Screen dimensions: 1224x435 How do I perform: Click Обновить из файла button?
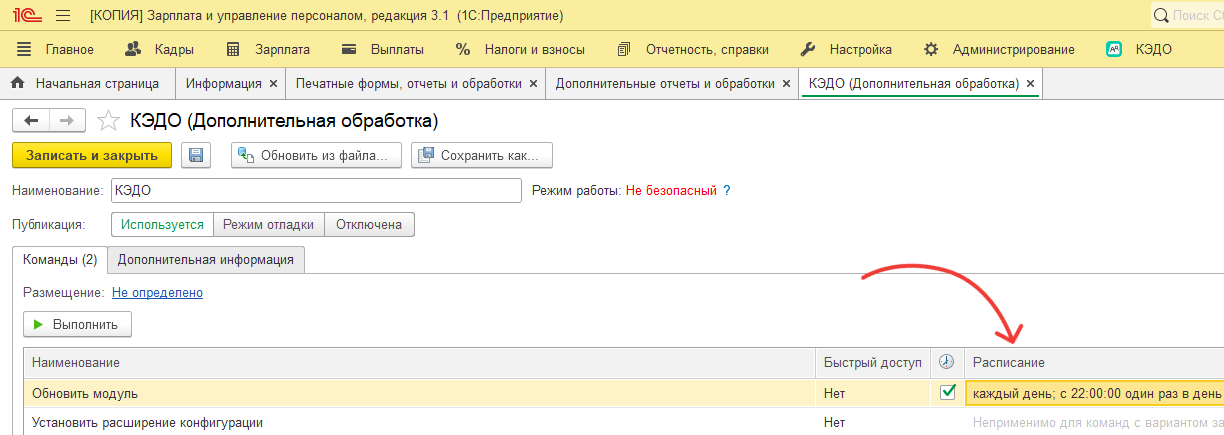316,155
